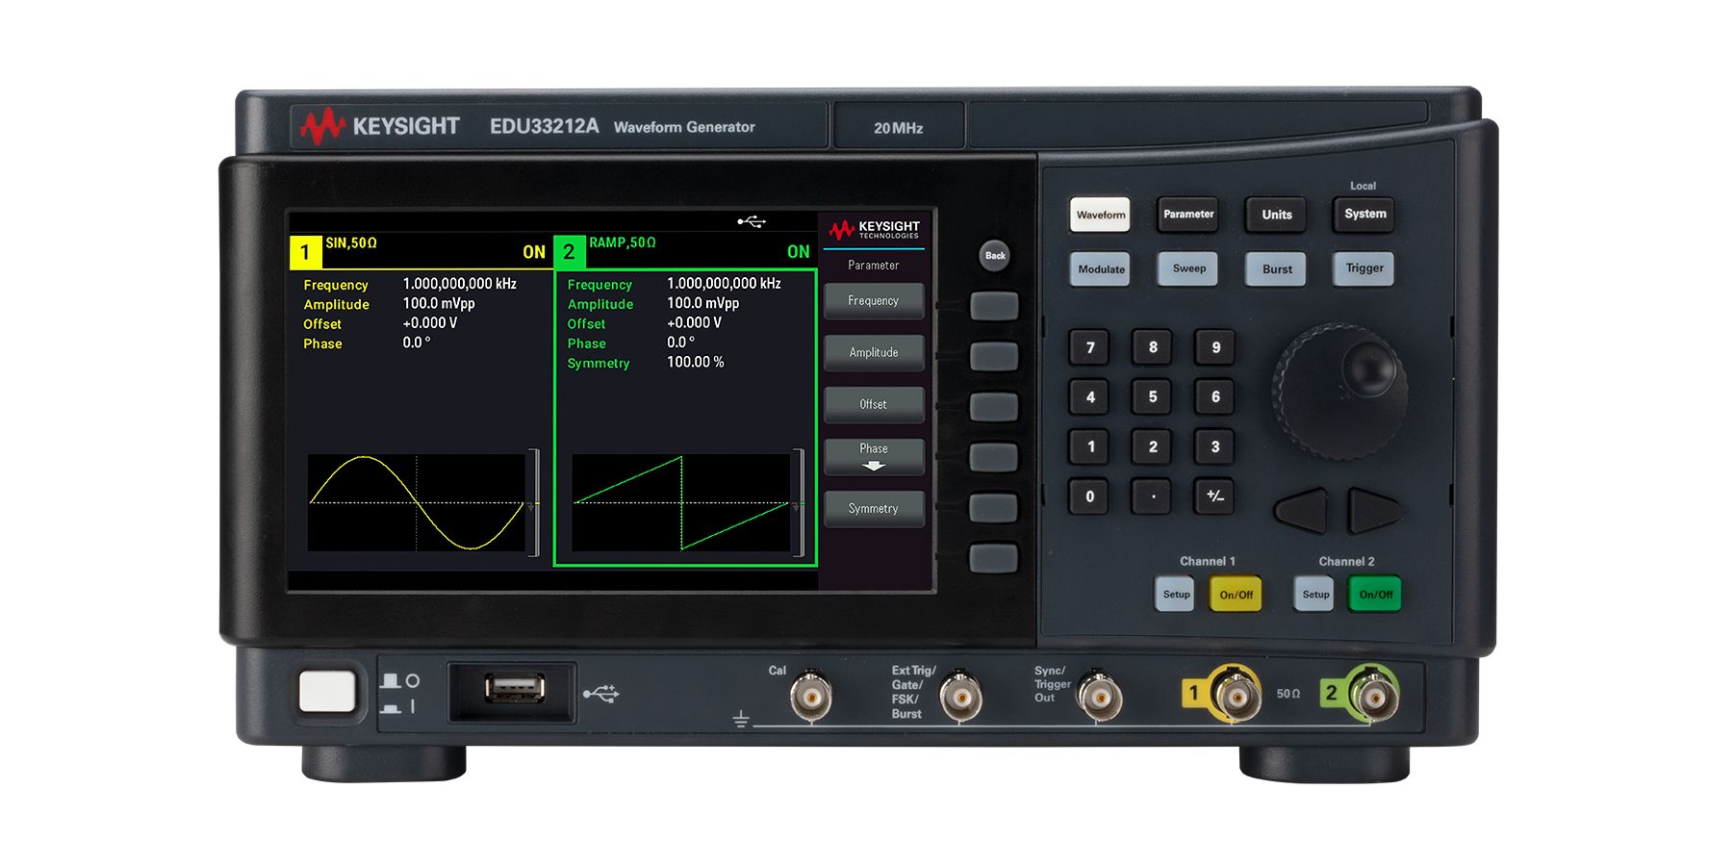Screen dimensions: 1709x866
Task: Toggle the front power button
Action: click(327, 692)
